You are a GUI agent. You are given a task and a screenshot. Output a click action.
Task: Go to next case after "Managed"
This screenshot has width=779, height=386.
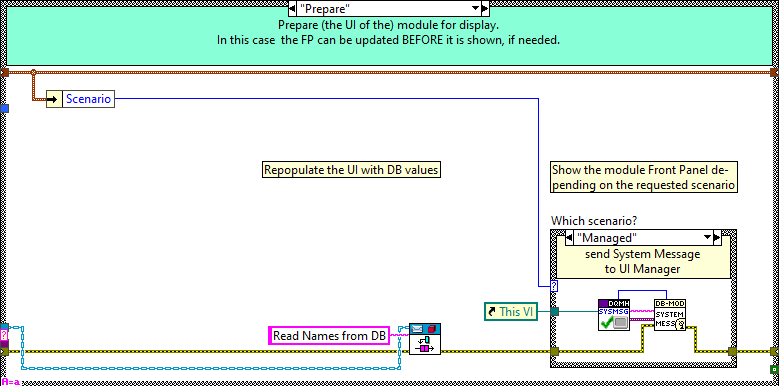(717, 238)
